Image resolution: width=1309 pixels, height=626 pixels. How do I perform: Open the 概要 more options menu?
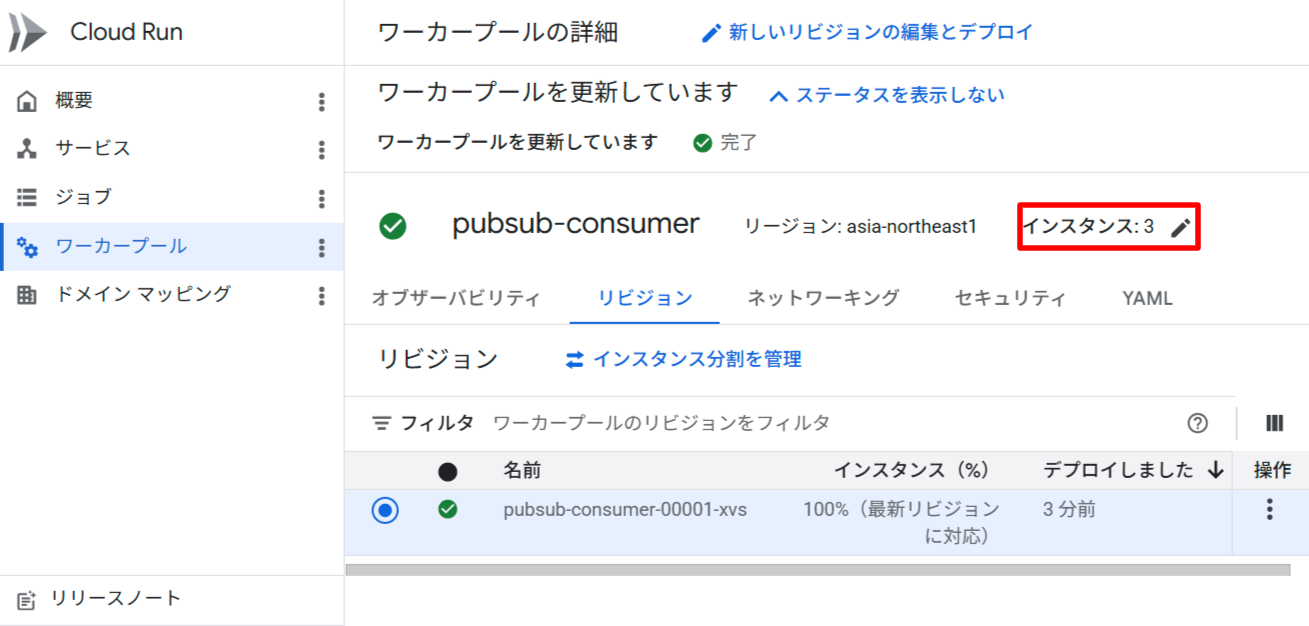pos(321,101)
